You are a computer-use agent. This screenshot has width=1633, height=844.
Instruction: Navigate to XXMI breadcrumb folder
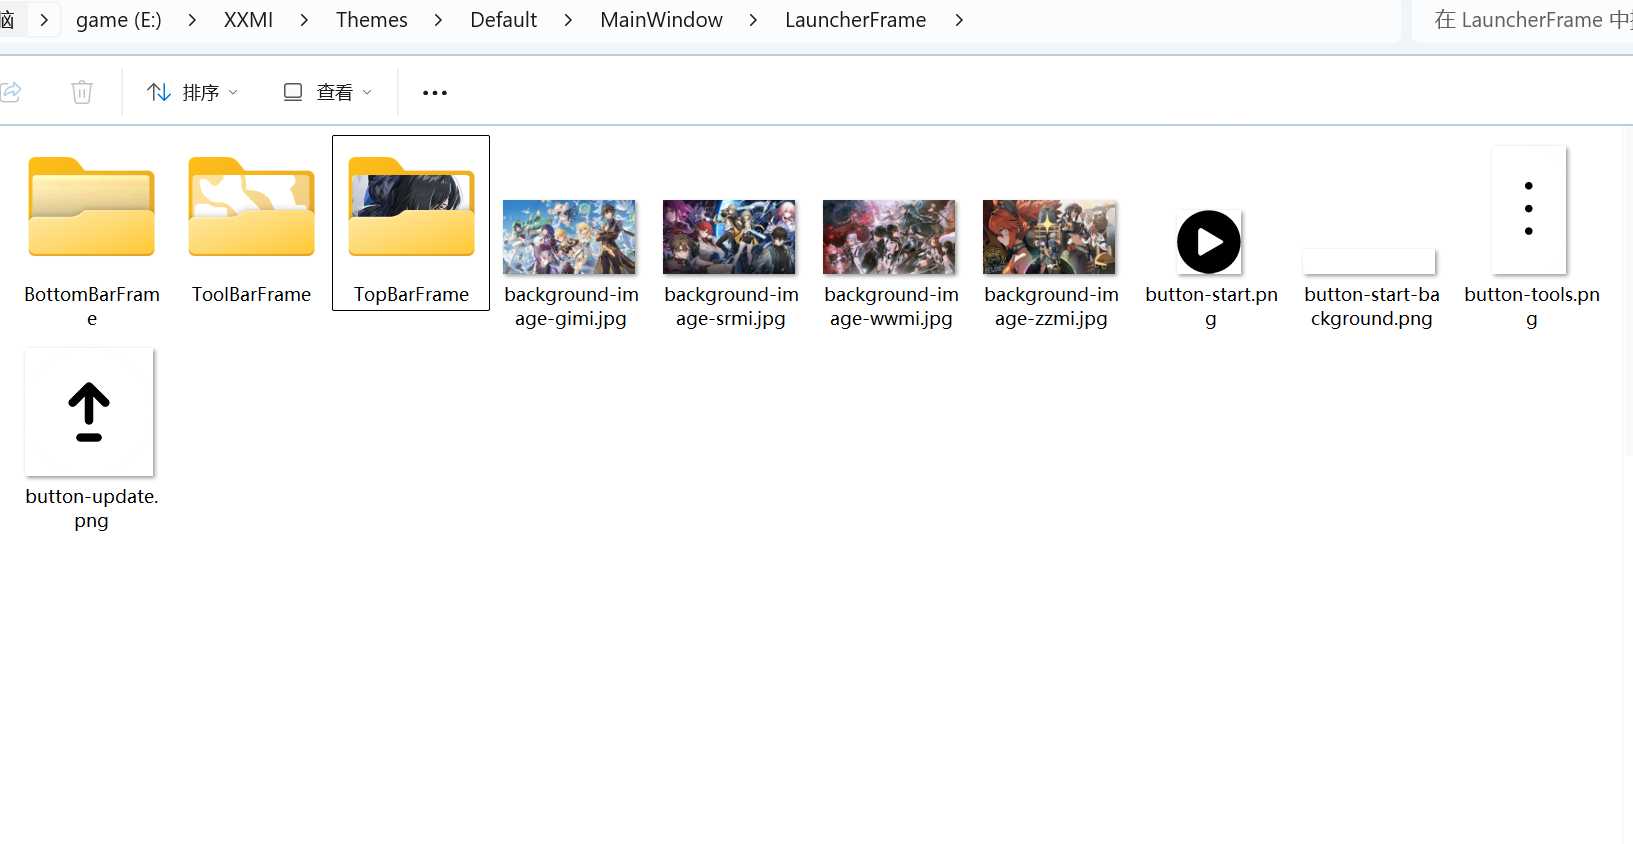[248, 20]
